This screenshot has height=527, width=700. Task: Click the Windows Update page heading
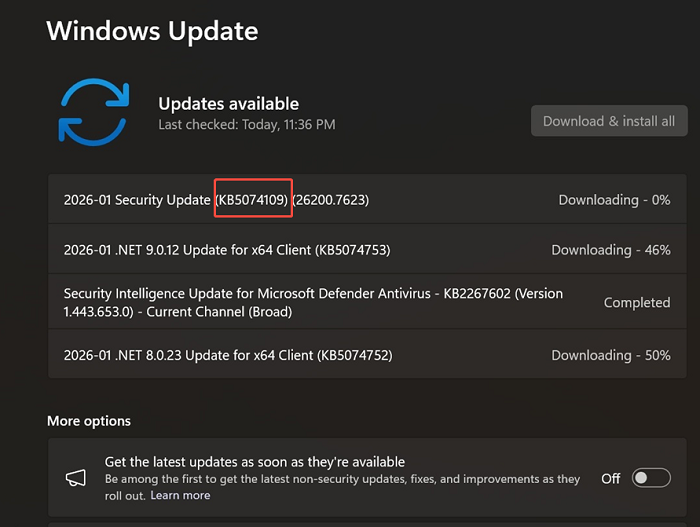(x=152, y=31)
